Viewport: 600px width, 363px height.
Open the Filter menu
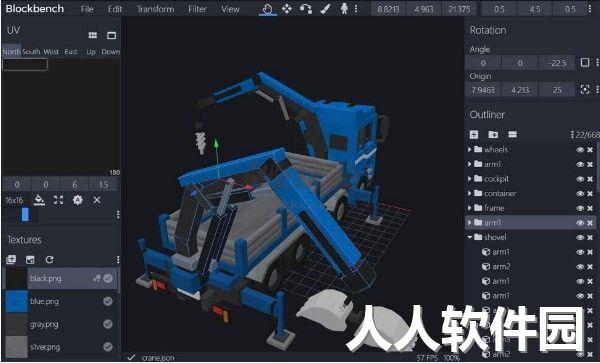pos(197,9)
